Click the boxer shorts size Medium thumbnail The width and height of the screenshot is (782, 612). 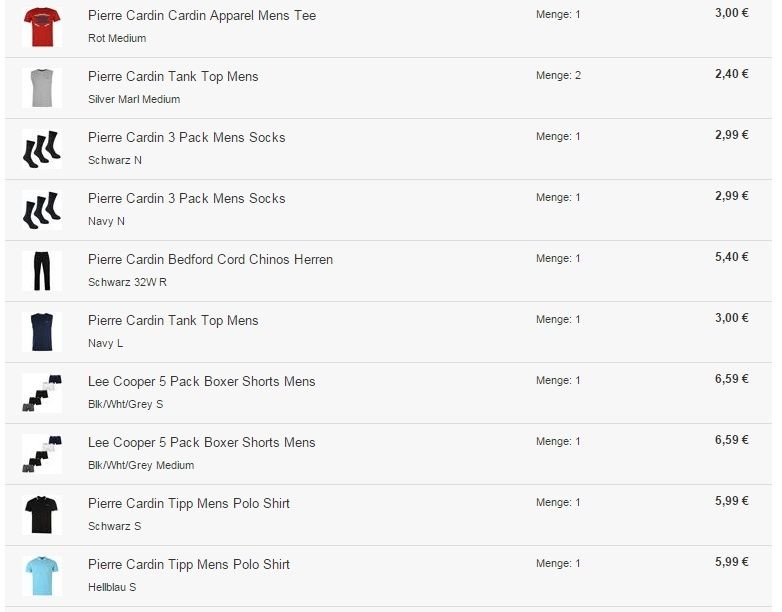pyautogui.click(x=41, y=454)
